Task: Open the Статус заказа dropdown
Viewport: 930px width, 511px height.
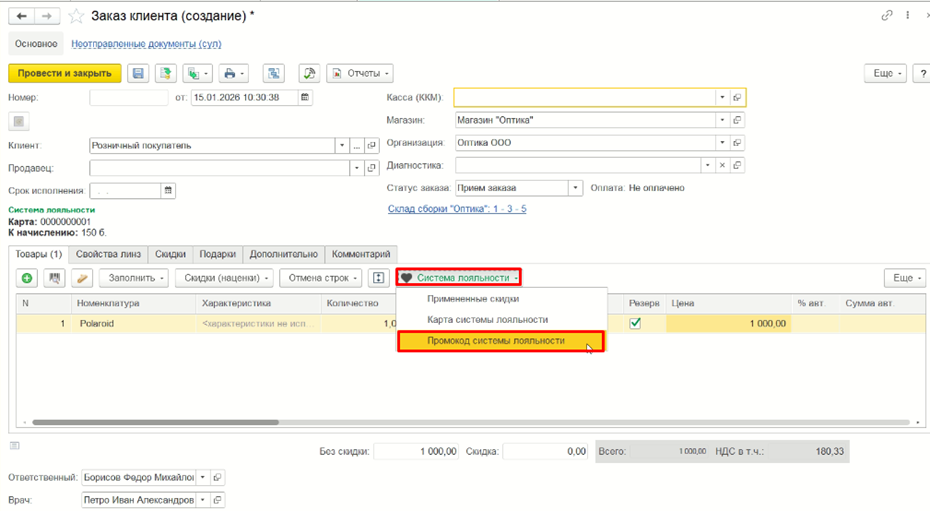Action: 575,188
